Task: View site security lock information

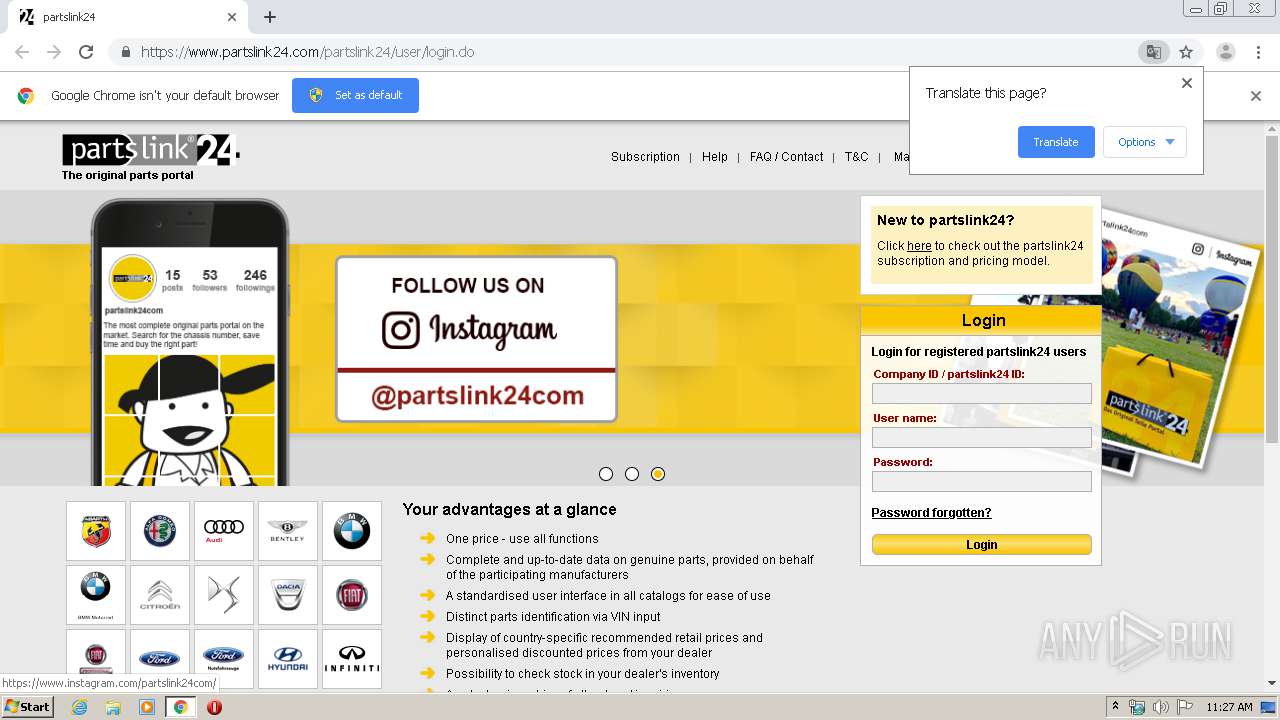Action: pyautogui.click(x=126, y=52)
